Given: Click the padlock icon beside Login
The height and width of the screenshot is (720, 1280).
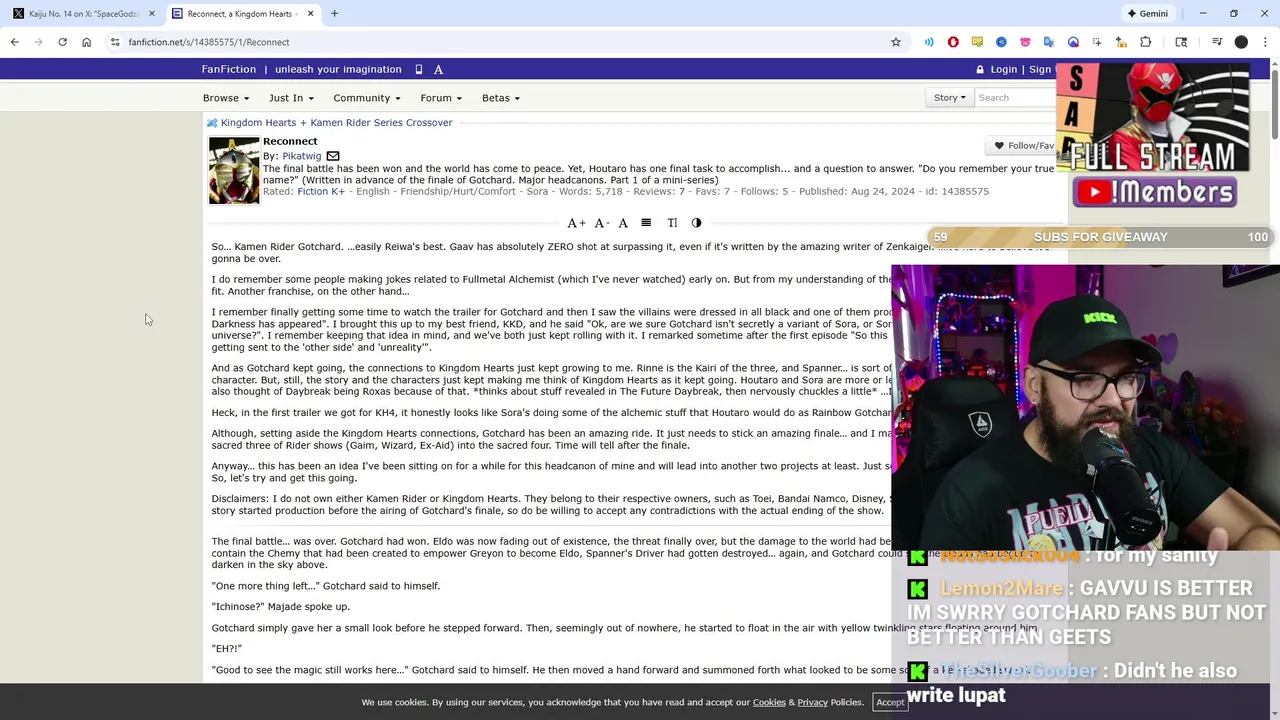Looking at the screenshot, I should pyautogui.click(x=980, y=69).
